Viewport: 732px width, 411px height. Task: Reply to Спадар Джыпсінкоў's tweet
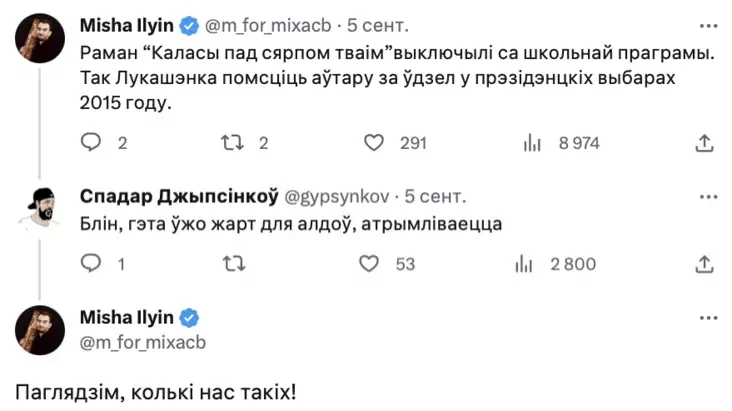coord(91,264)
